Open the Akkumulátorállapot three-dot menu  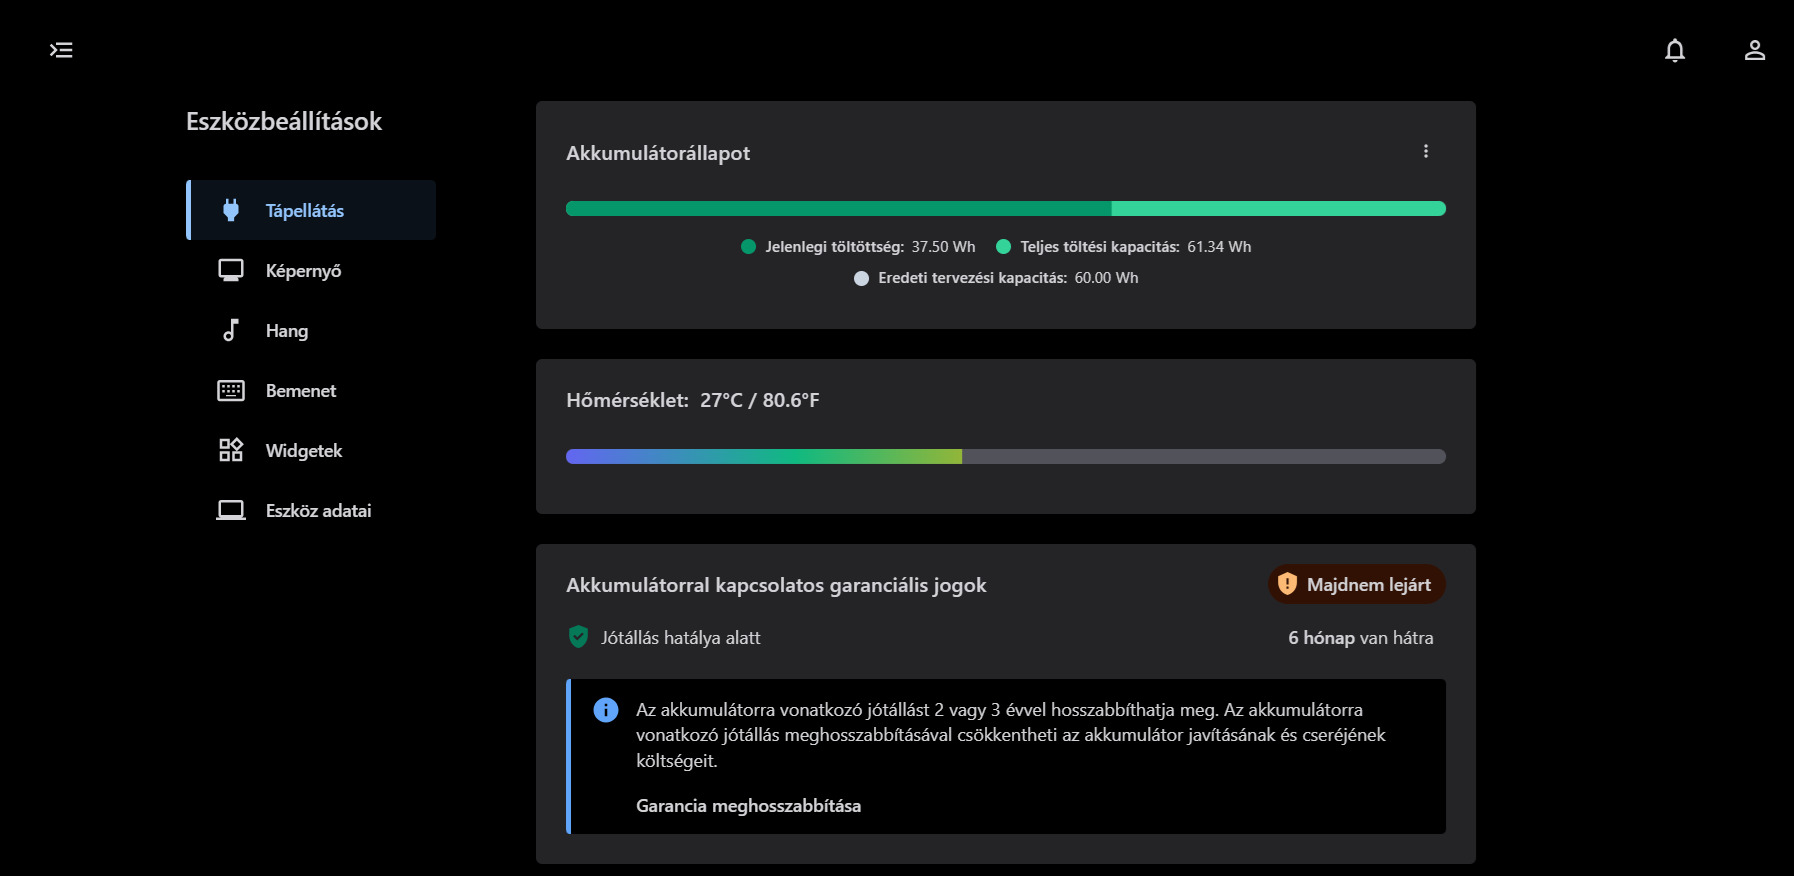1426,151
